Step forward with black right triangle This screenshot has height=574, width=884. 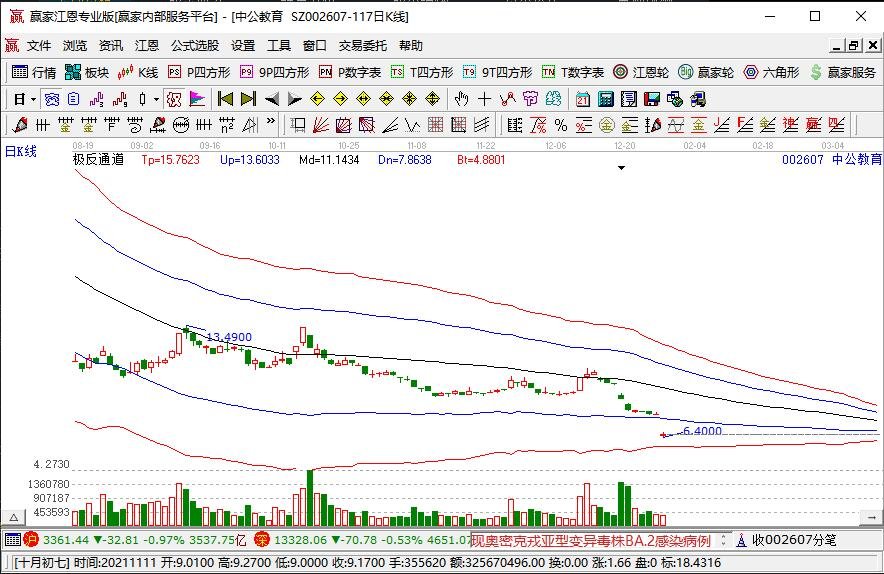click(x=295, y=100)
